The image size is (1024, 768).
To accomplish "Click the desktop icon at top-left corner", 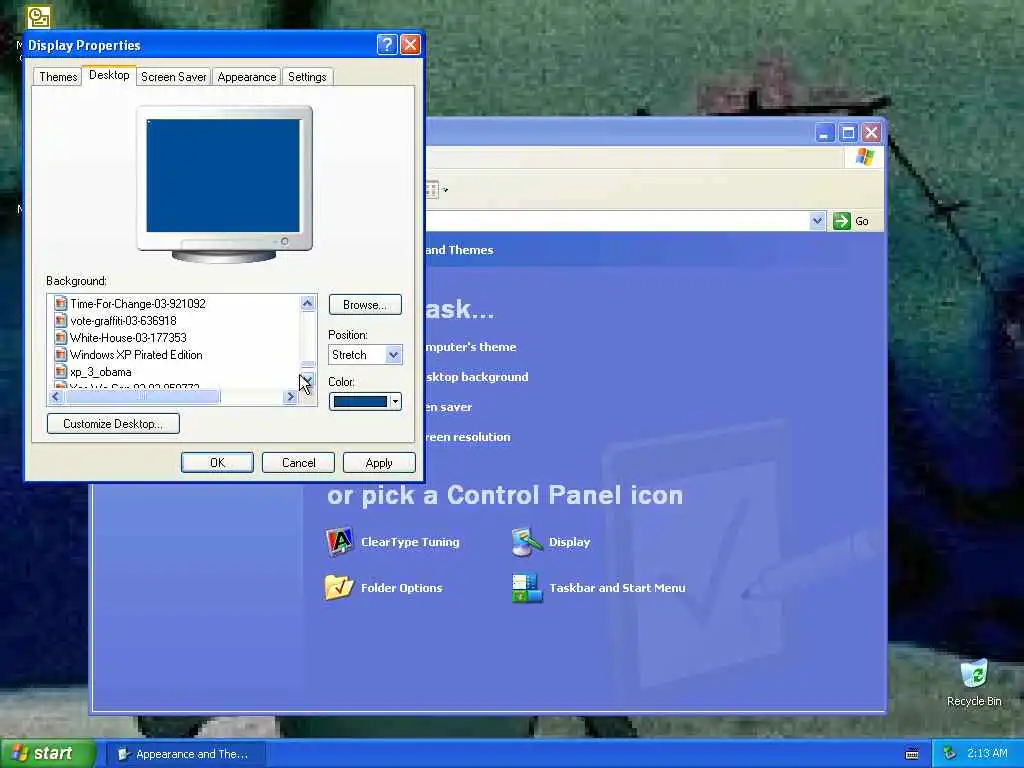I will [x=39, y=17].
